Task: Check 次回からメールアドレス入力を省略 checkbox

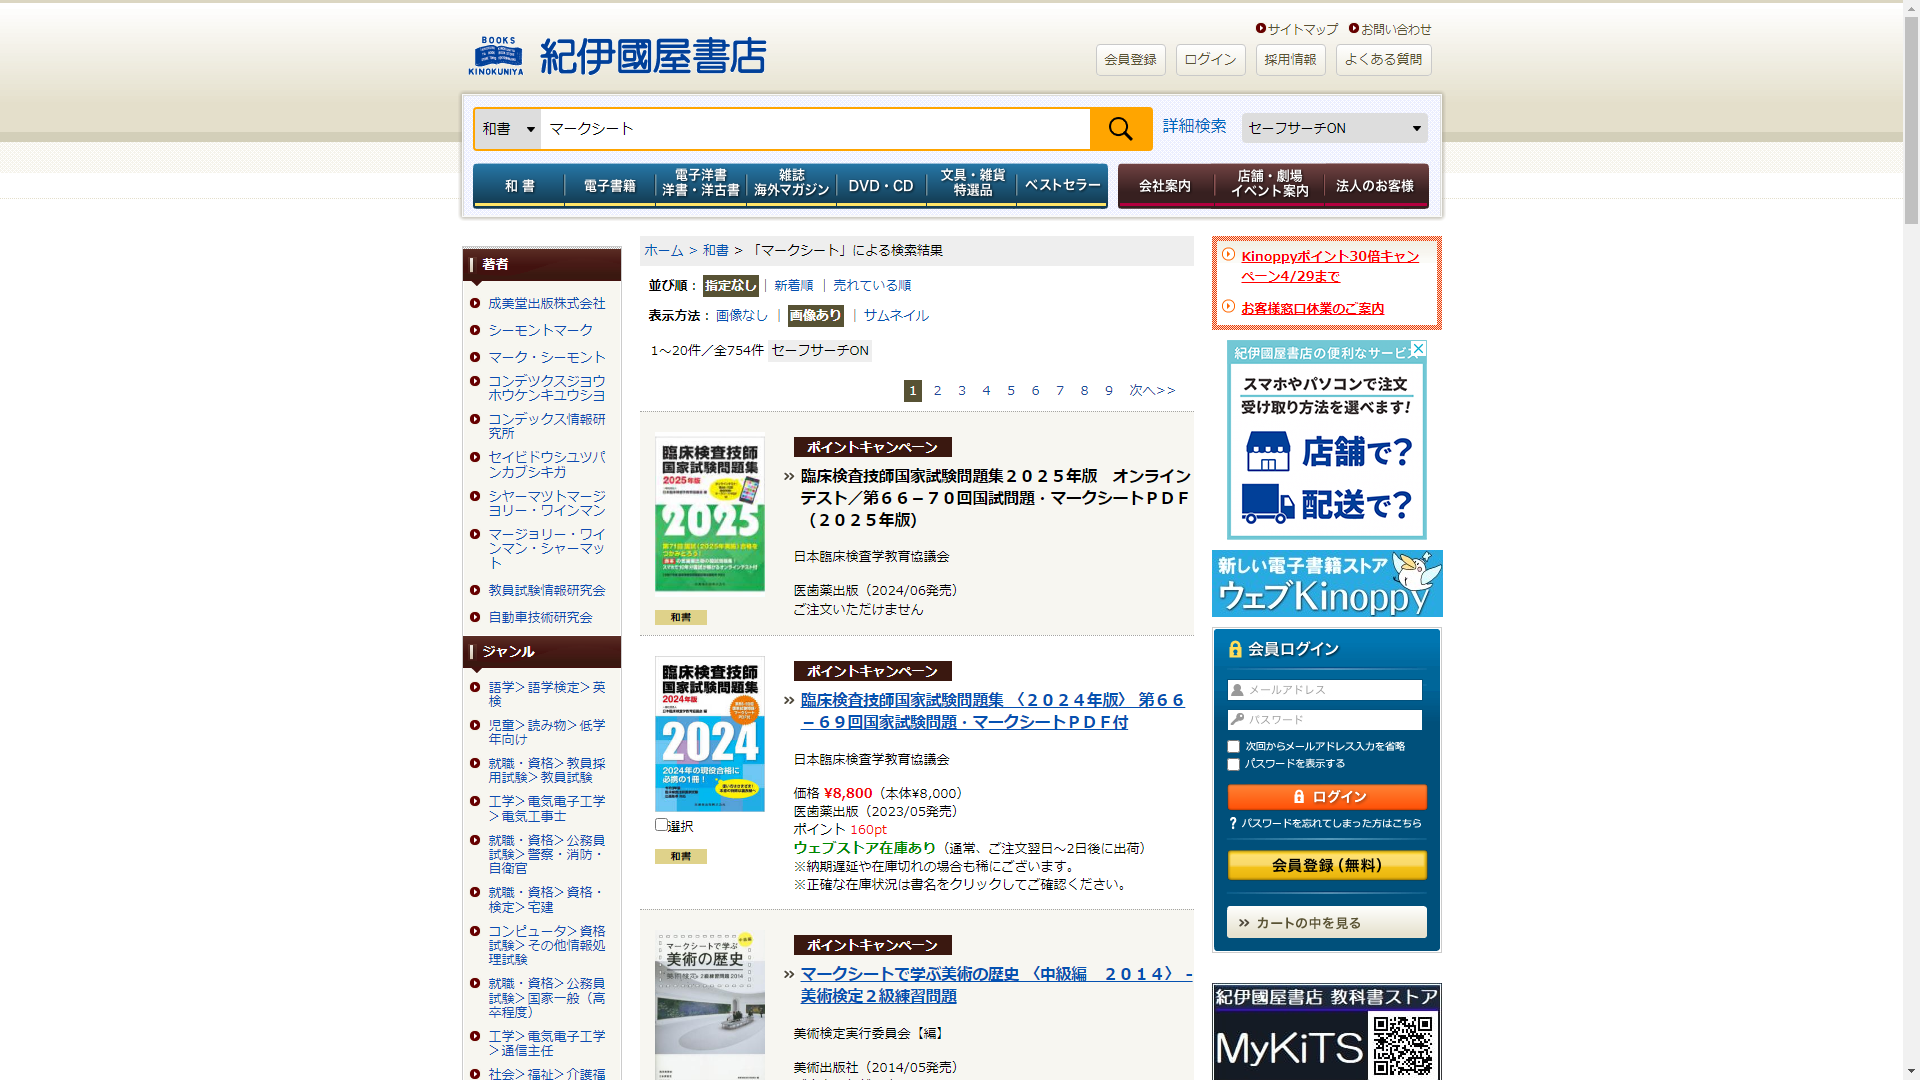Action: [1234, 747]
